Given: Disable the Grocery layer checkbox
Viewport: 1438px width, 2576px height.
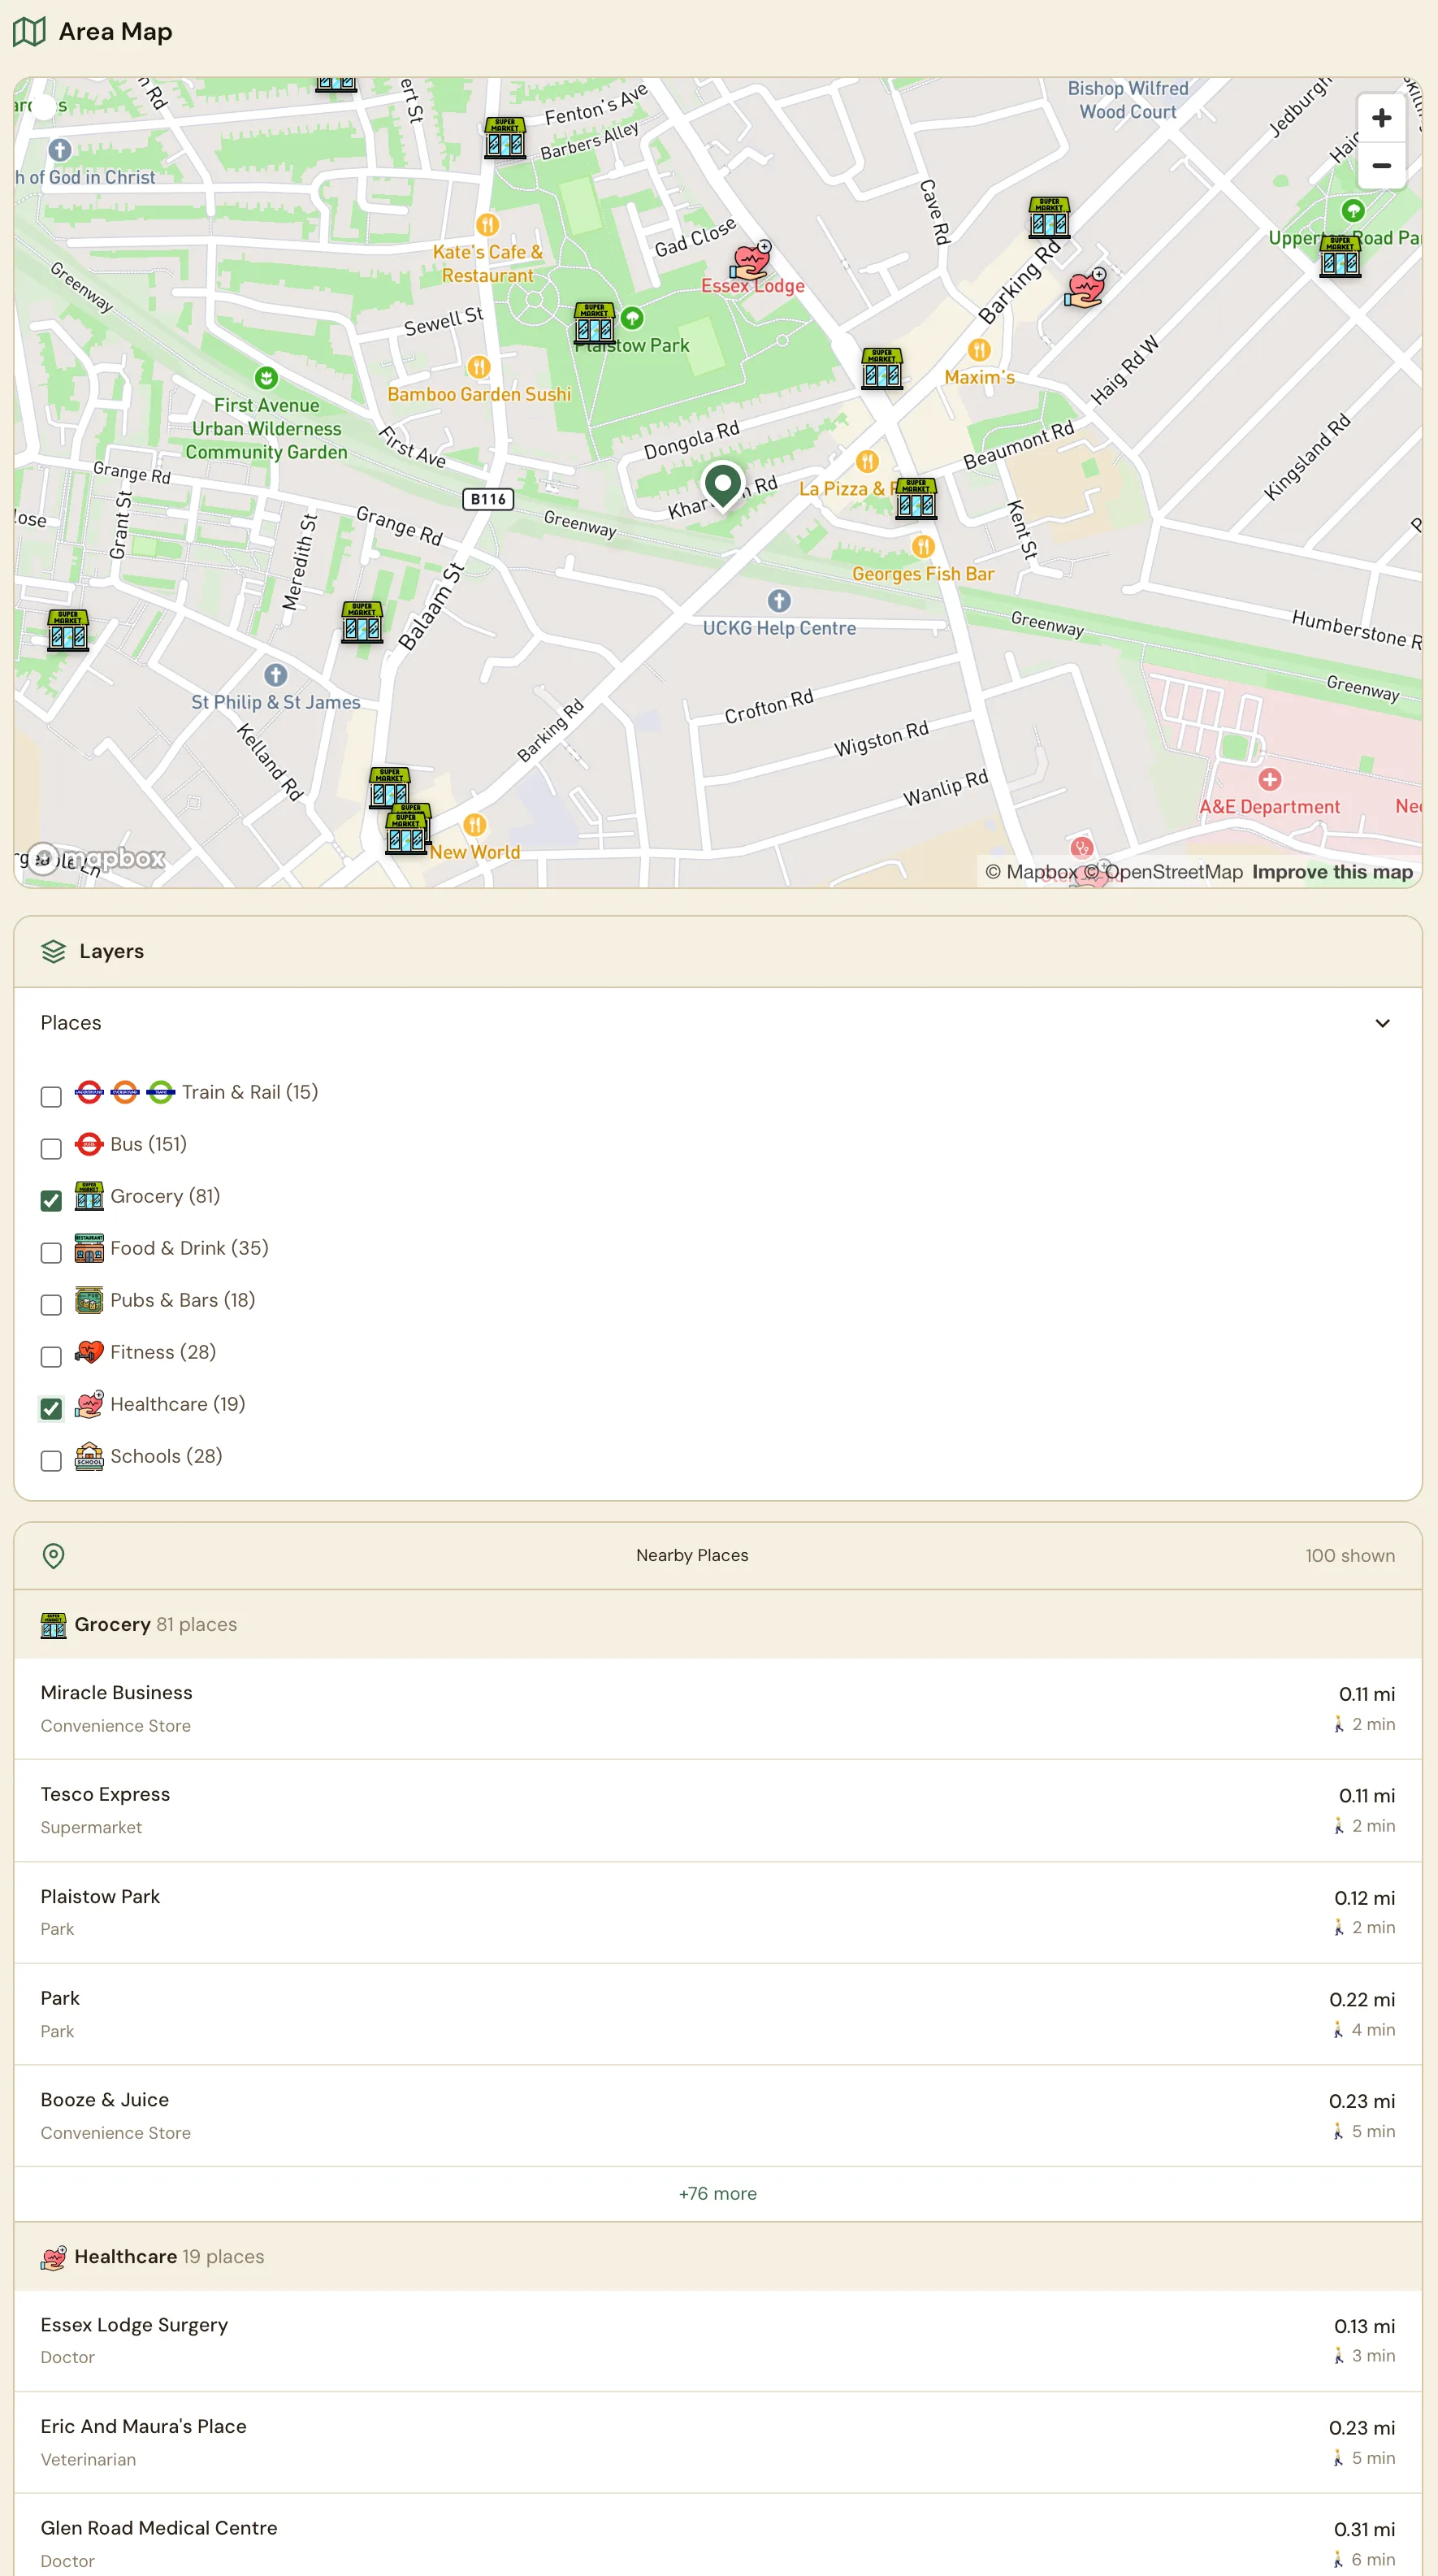Looking at the screenshot, I should tap(51, 1201).
